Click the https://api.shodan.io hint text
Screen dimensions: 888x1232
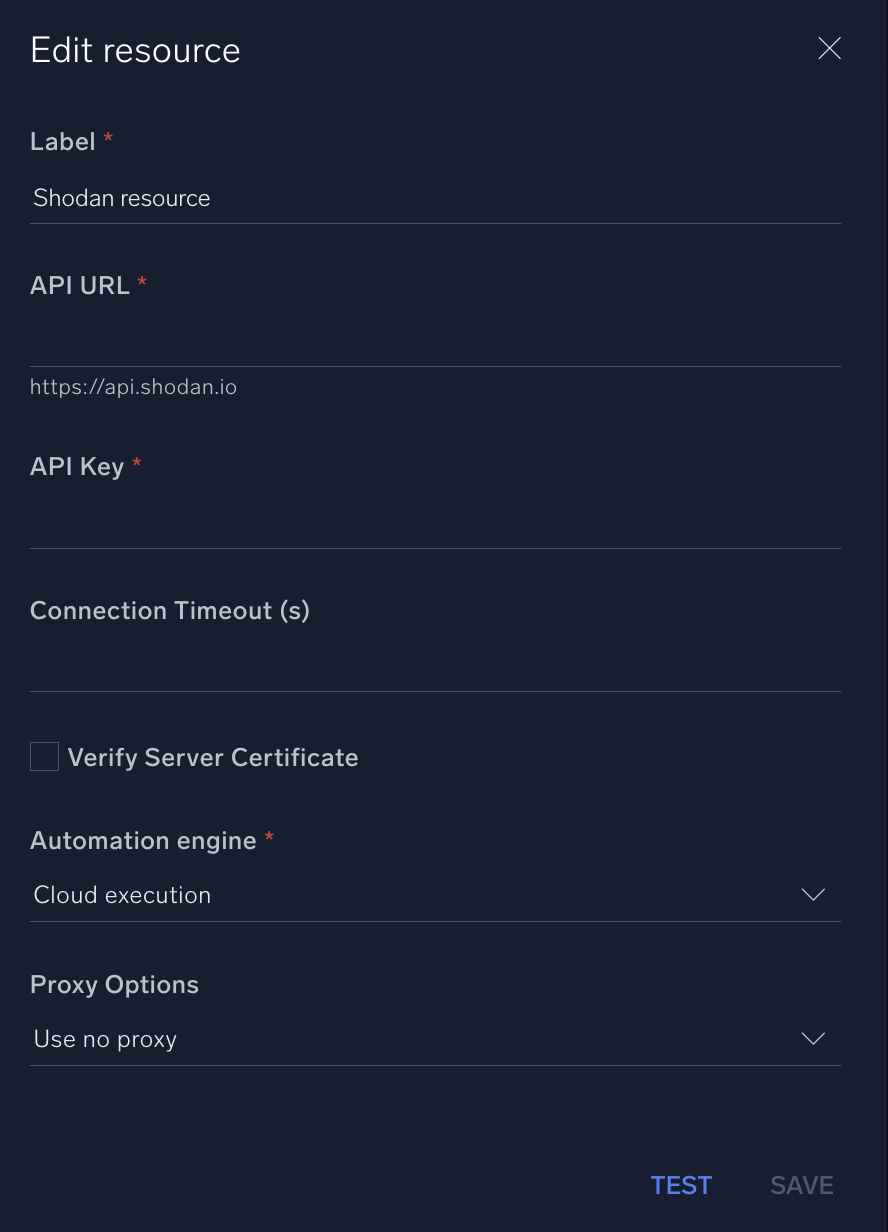pos(133,387)
